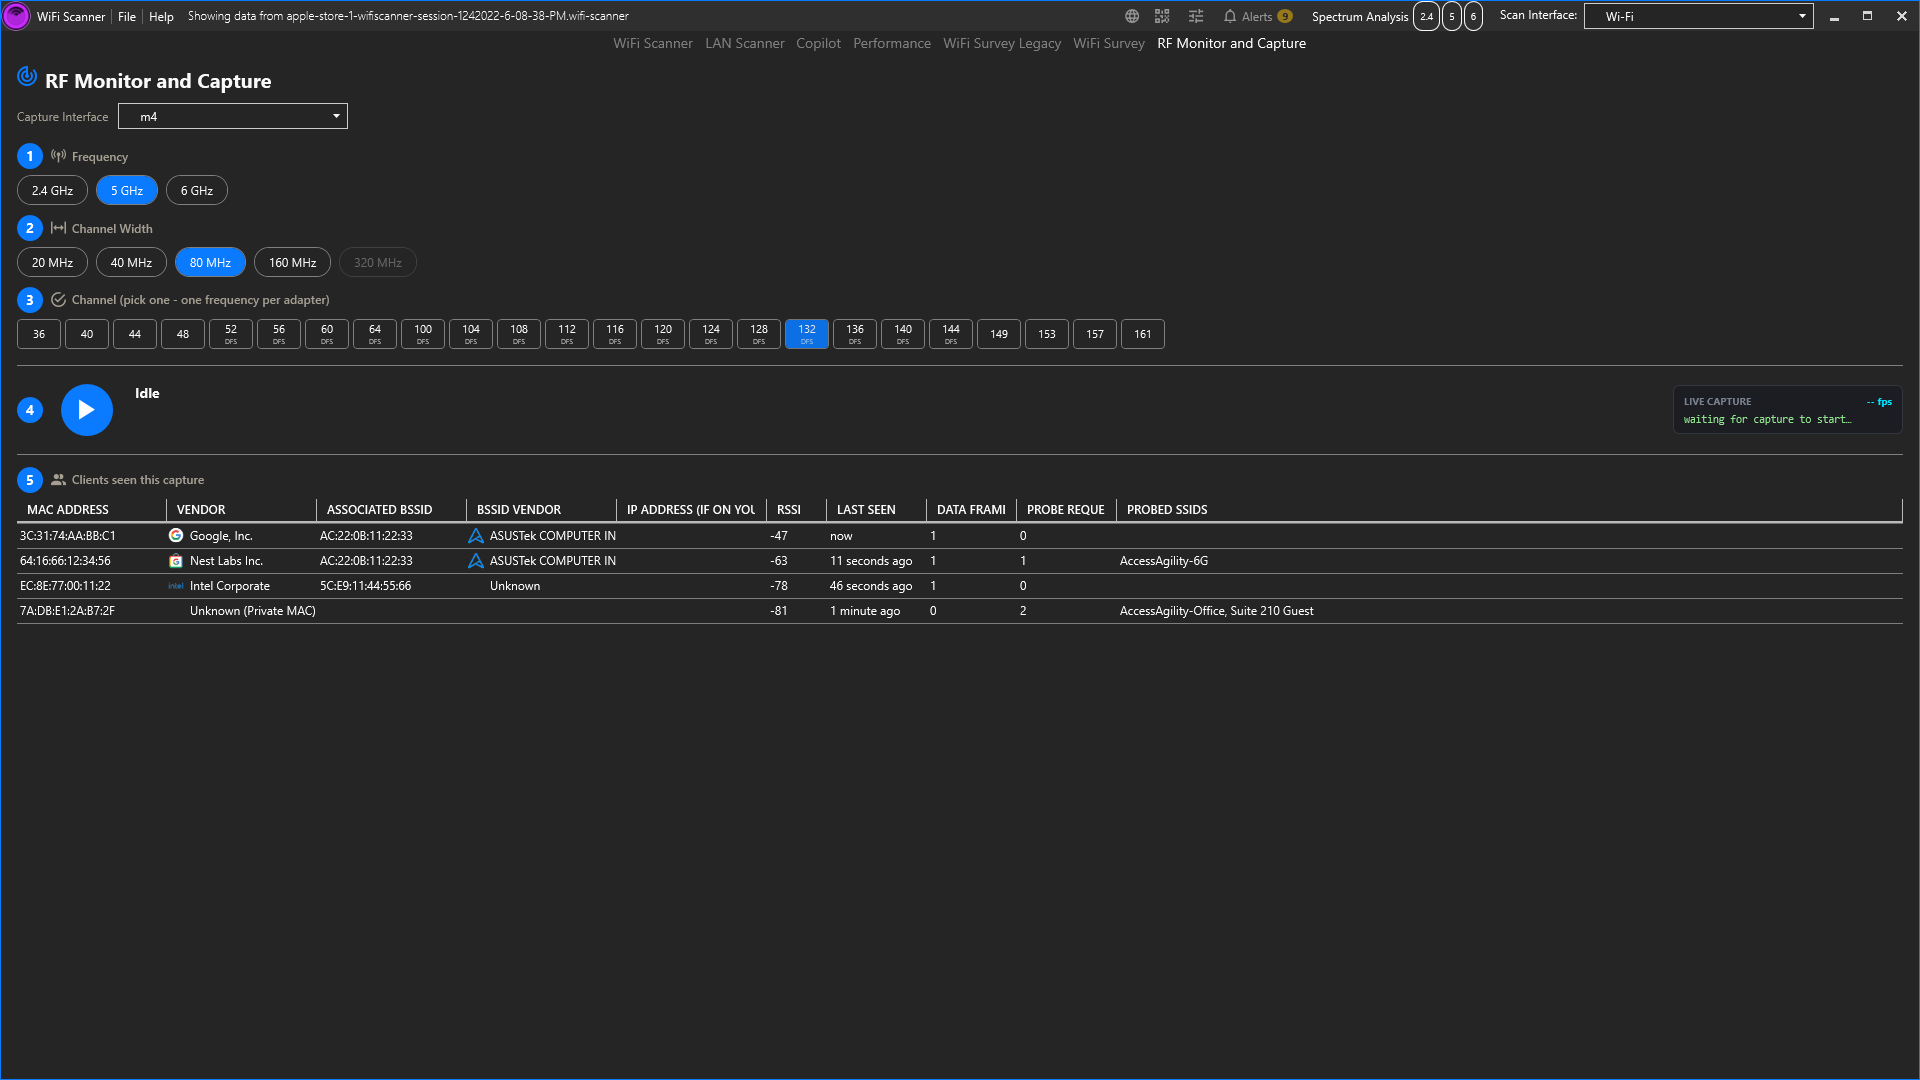Switch to the WiFi Scanner tab
This screenshot has height=1080, width=1920.
pos(653,43)
